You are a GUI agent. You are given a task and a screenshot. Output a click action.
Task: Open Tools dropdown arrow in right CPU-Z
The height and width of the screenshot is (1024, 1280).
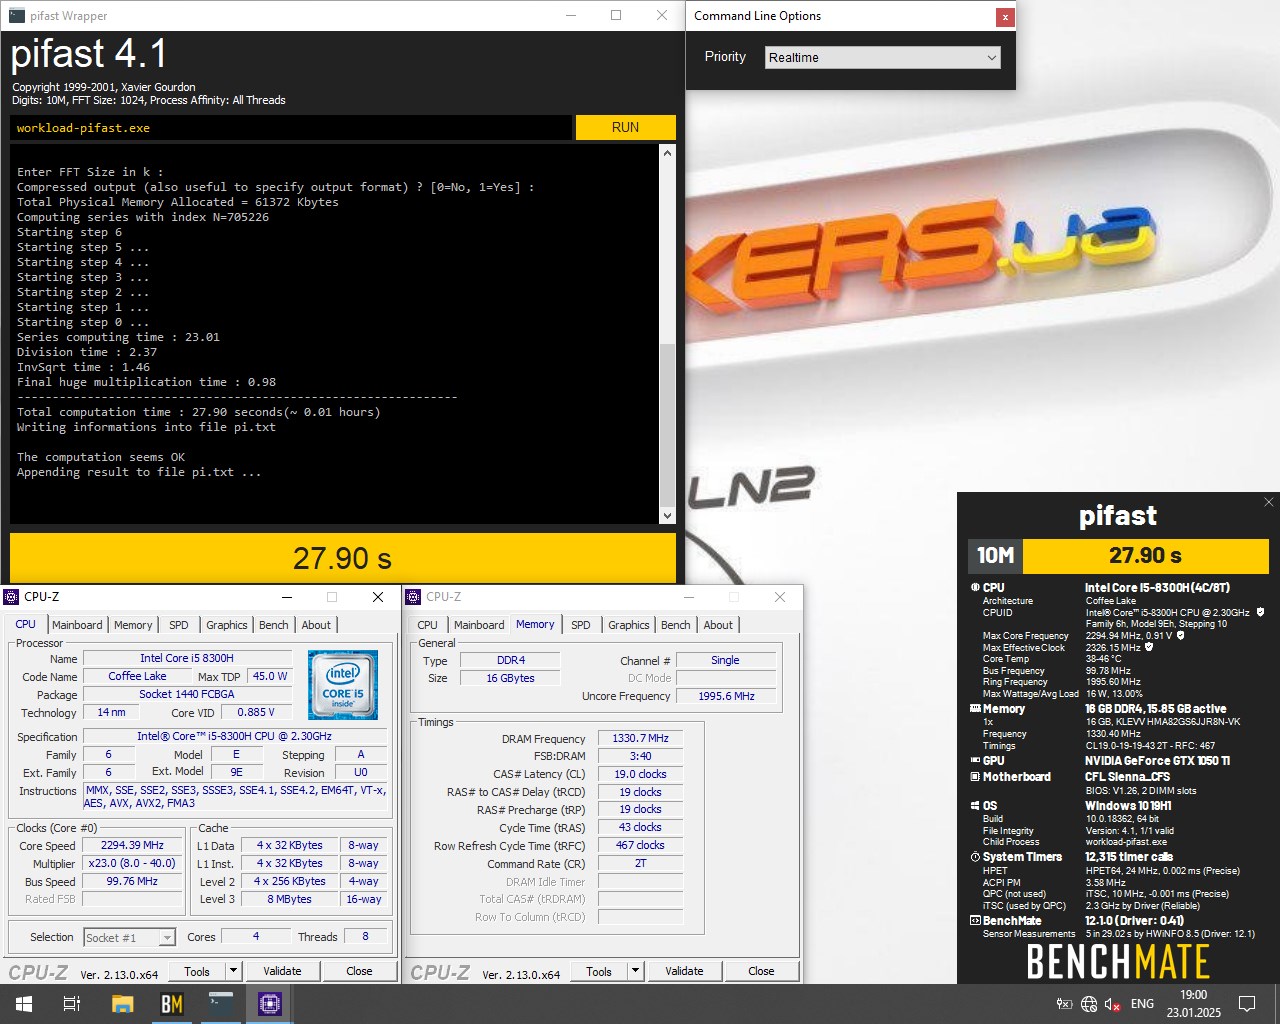tap(635, 971)
